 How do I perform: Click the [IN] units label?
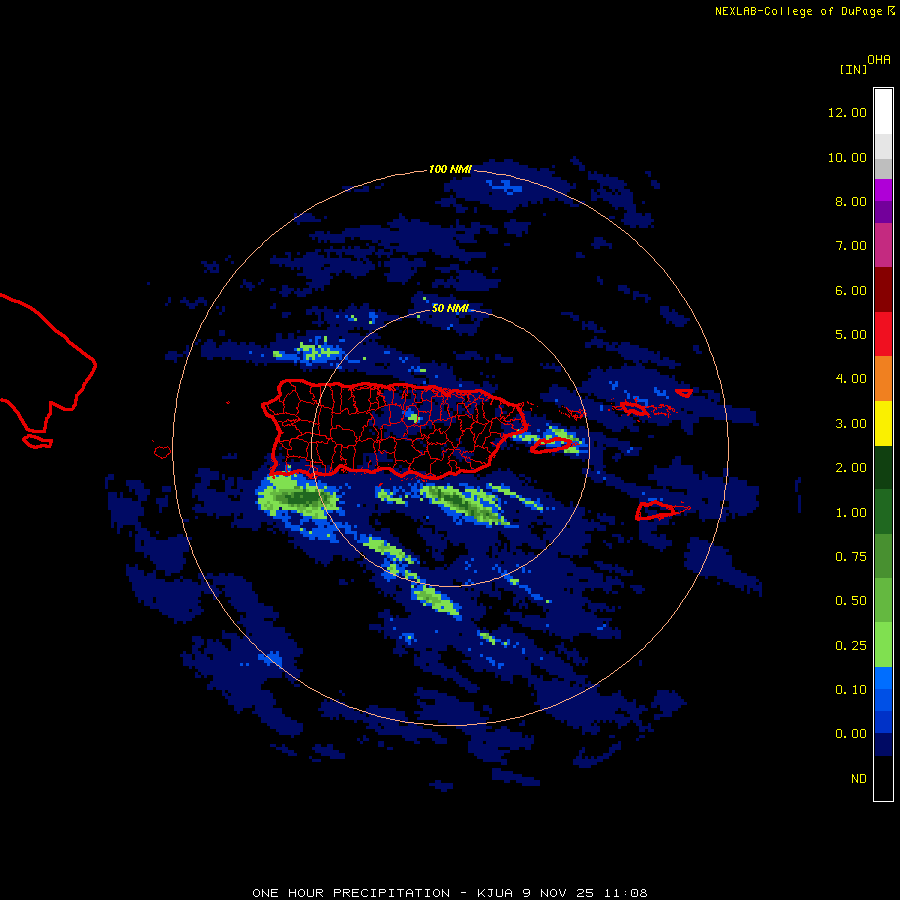(x=853, y=69)
